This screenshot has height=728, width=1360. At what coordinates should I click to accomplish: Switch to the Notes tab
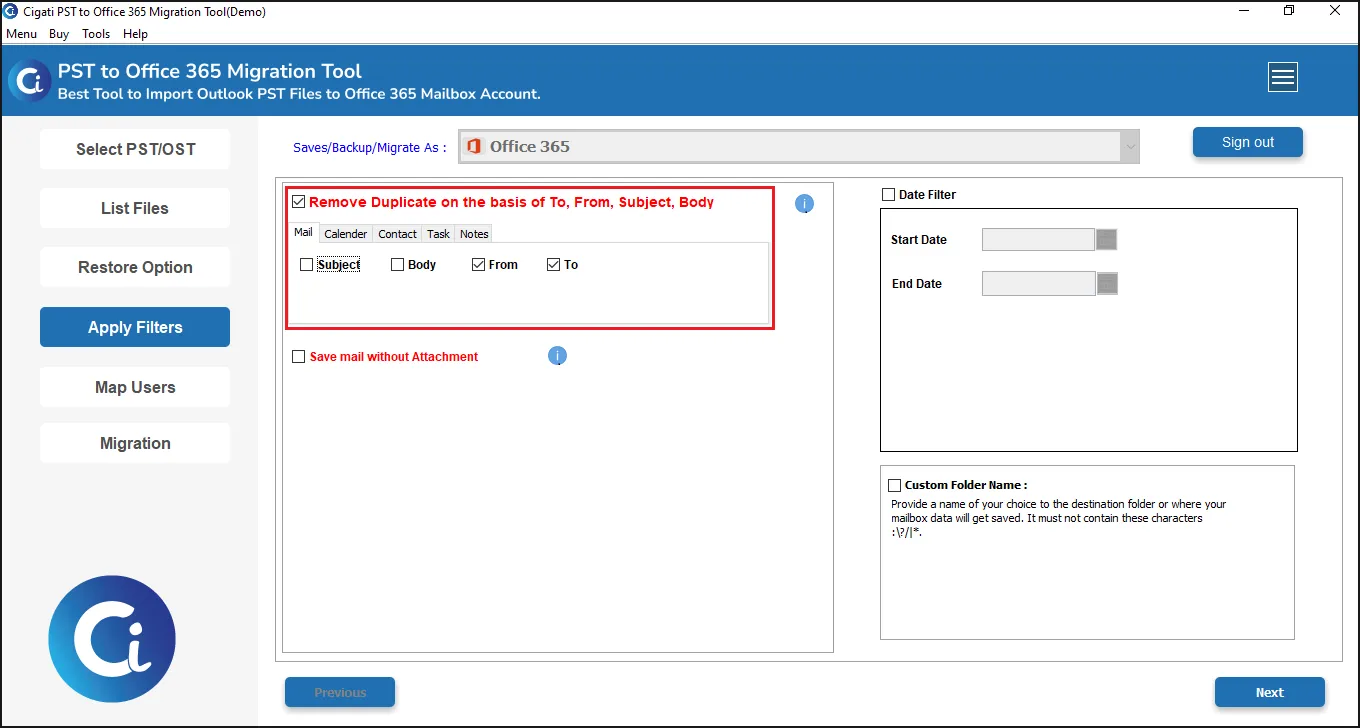click(474, 233)
